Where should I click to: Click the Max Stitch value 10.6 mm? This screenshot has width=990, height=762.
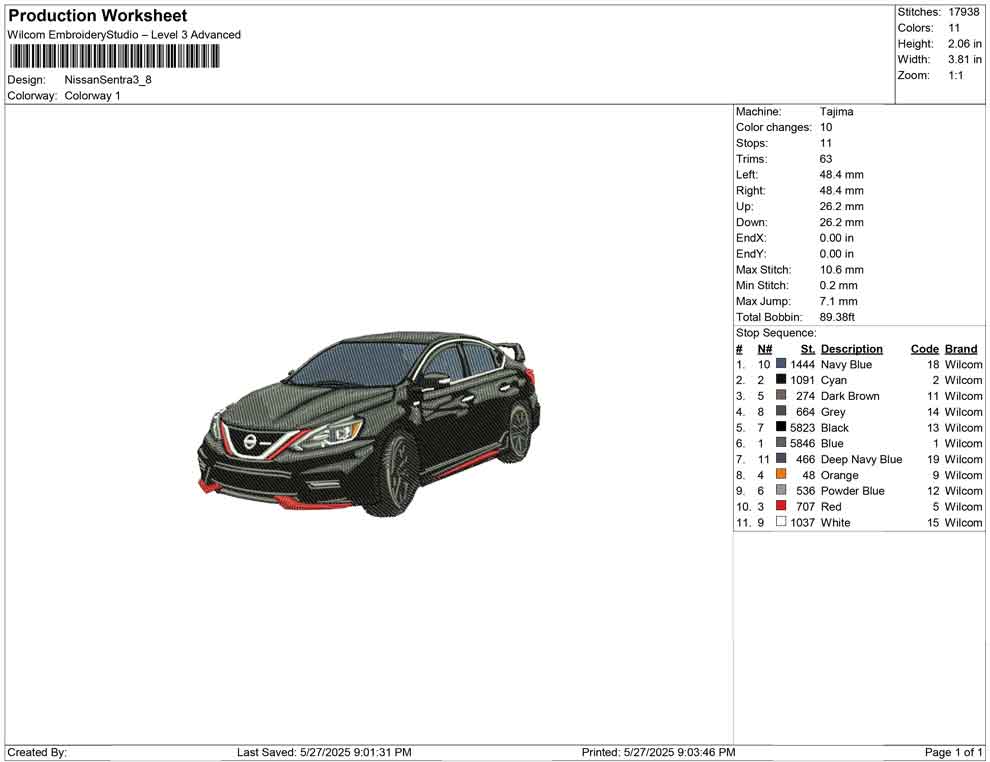(842, 270)
